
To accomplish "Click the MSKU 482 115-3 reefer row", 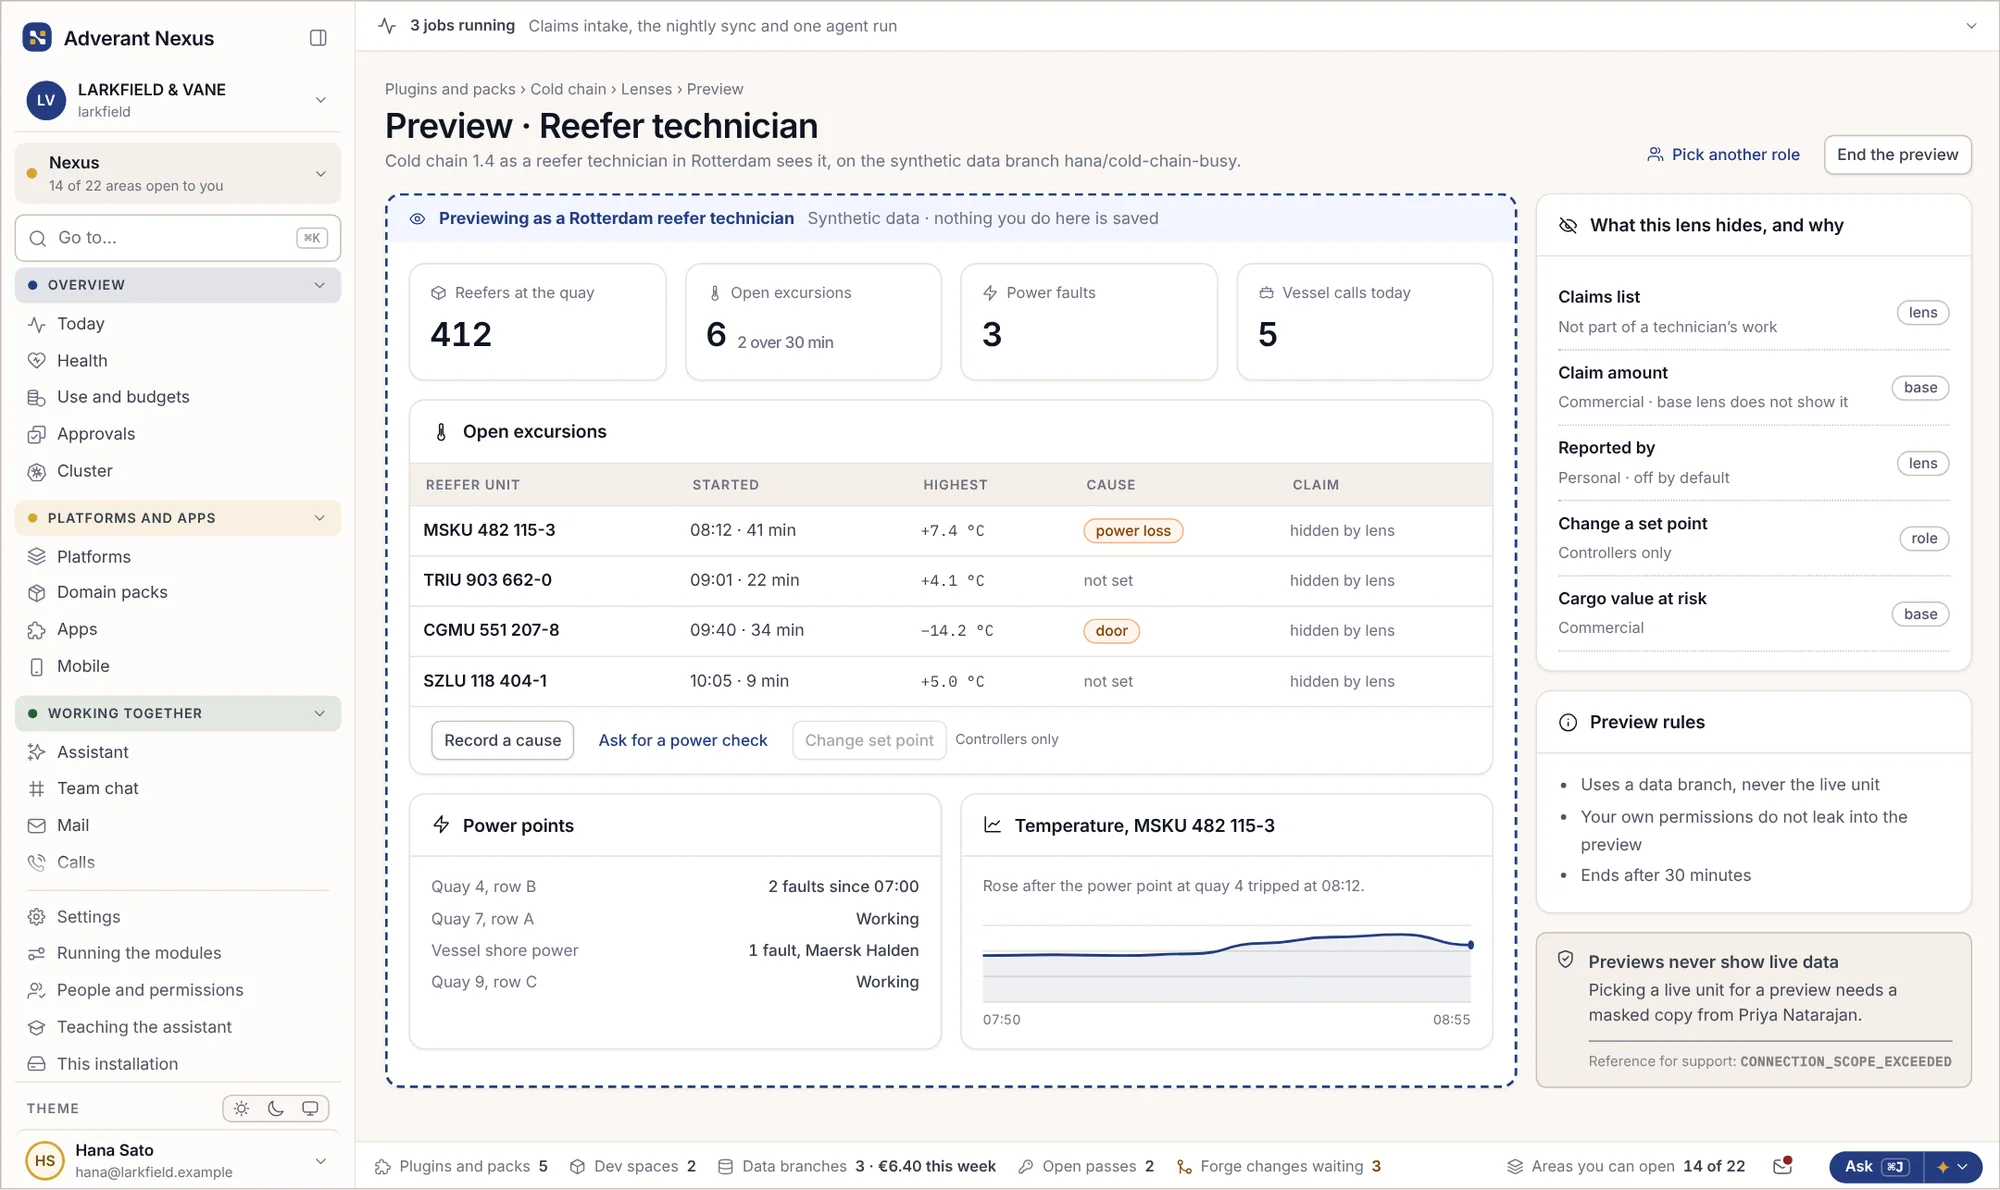I will pos(950,530).
